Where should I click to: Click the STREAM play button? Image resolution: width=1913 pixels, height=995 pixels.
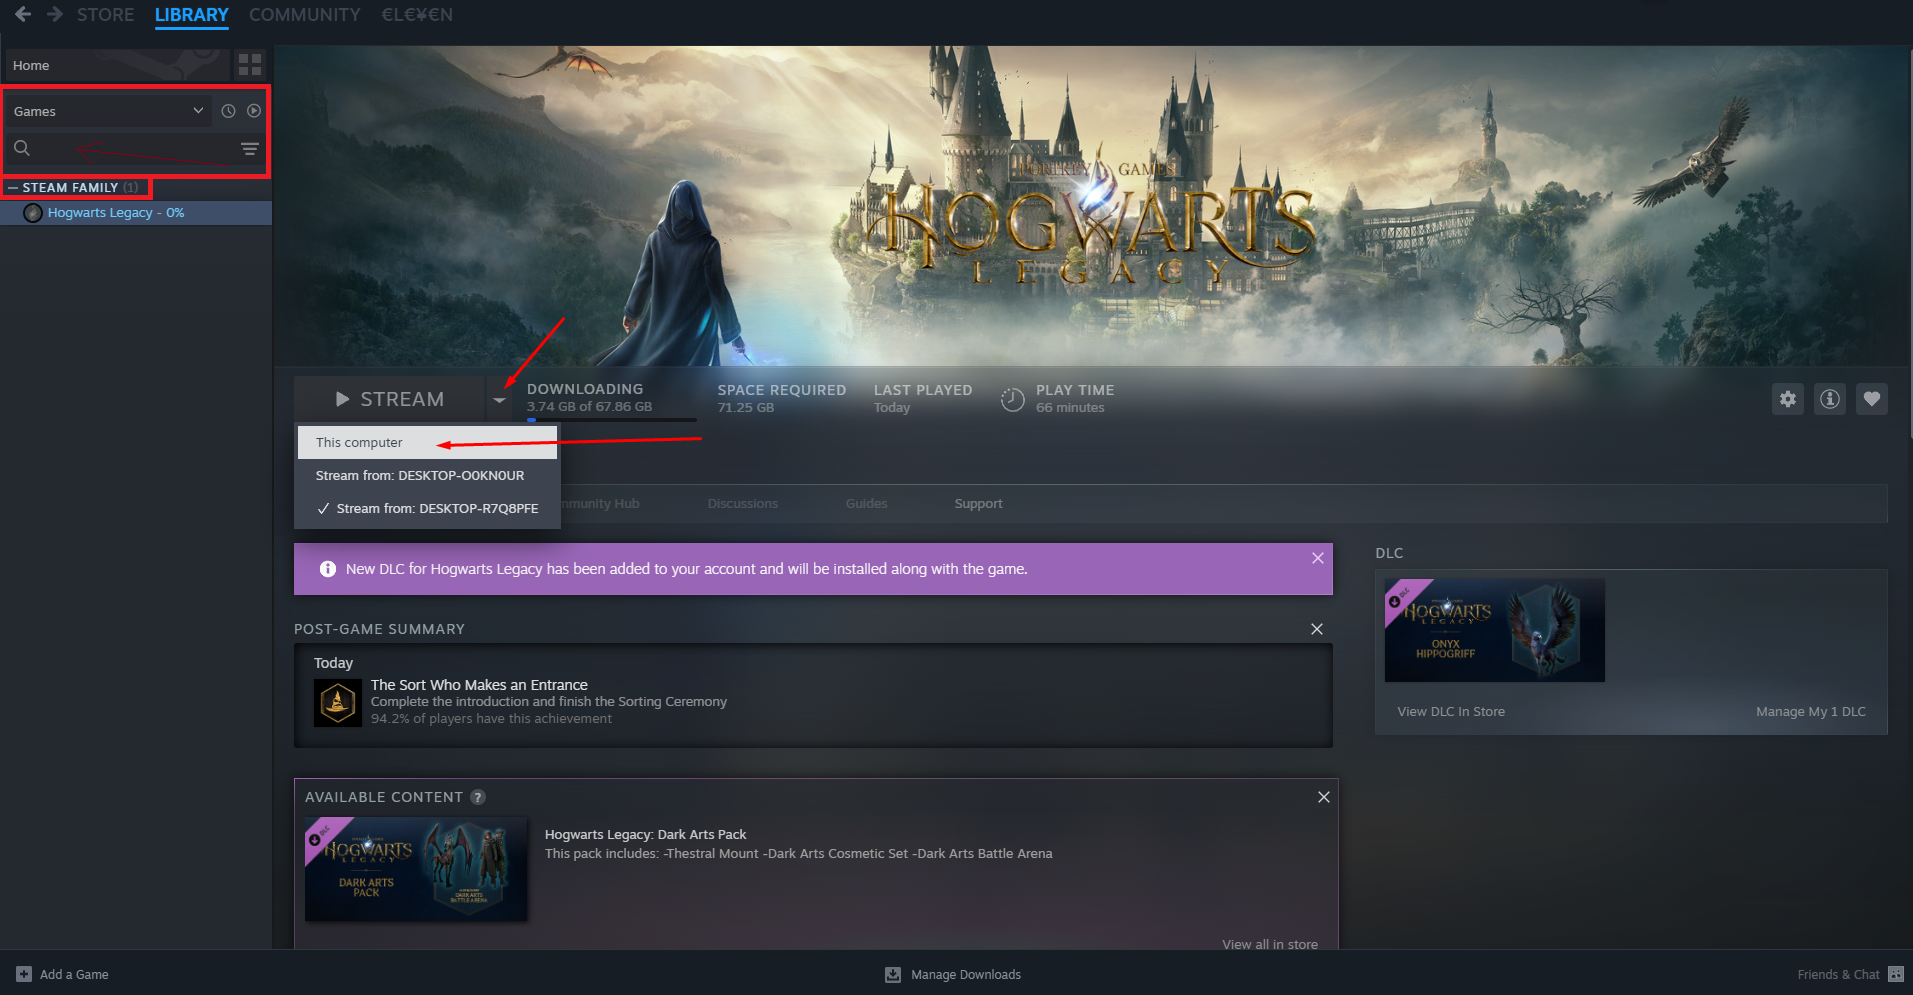(x=390, y=399)
